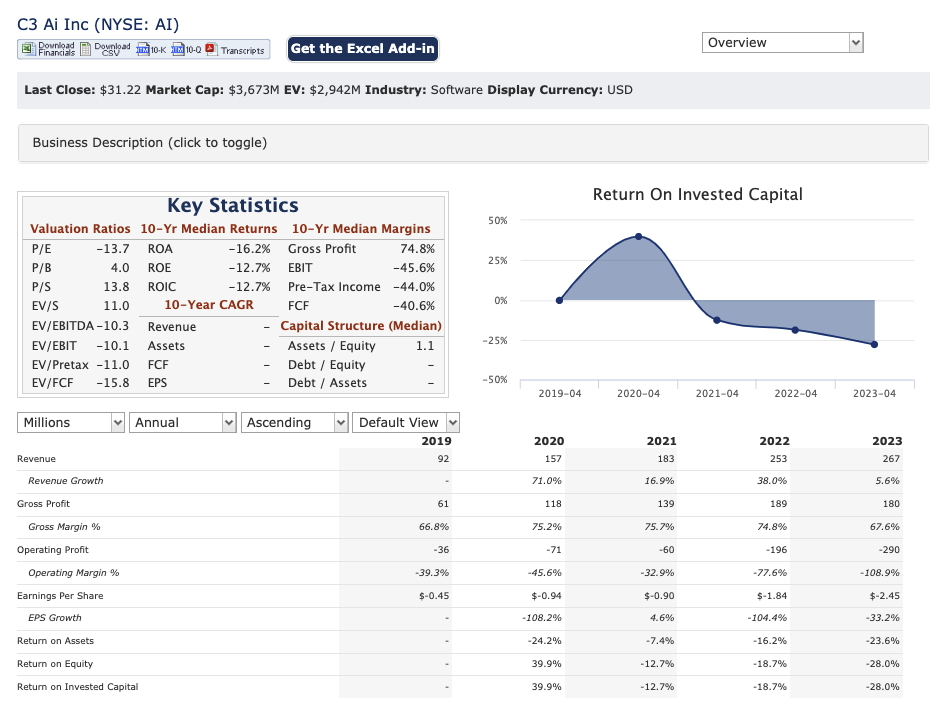Open the Annual period dropdown
Image resolution: width=944 pixels, height=714 pixels.
pos(182,423)
